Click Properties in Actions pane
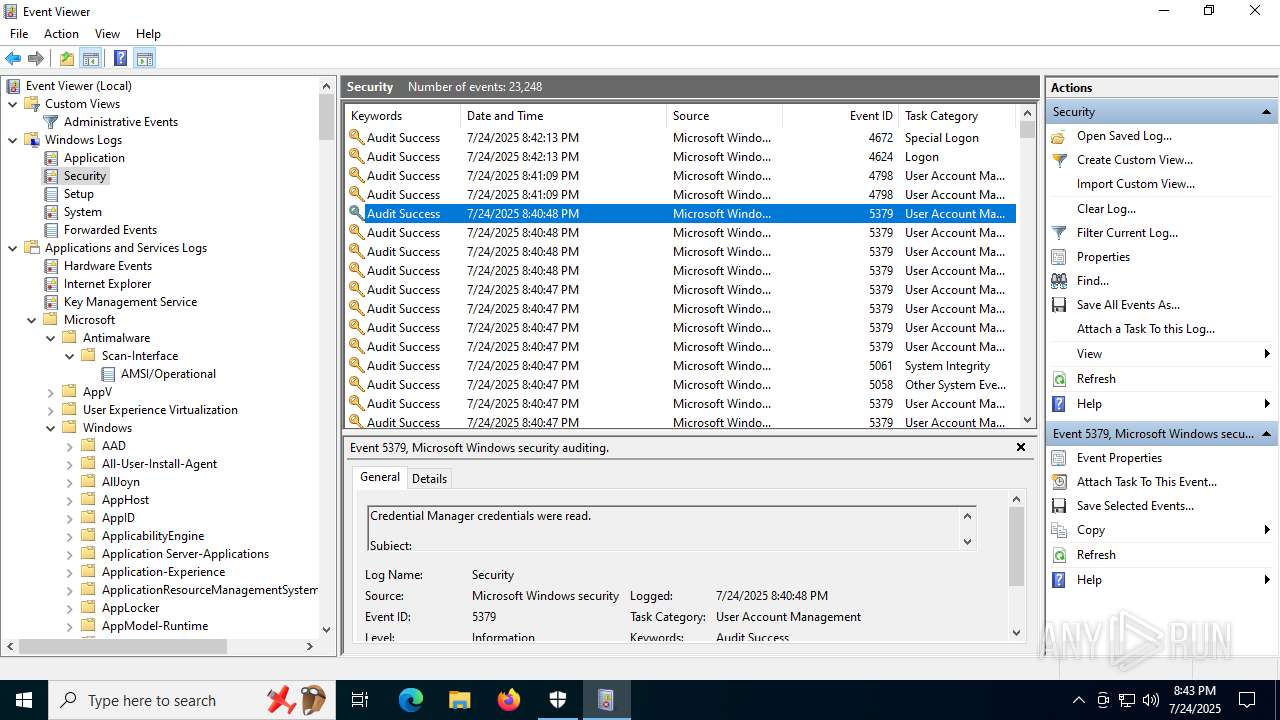 [1103, 257]
